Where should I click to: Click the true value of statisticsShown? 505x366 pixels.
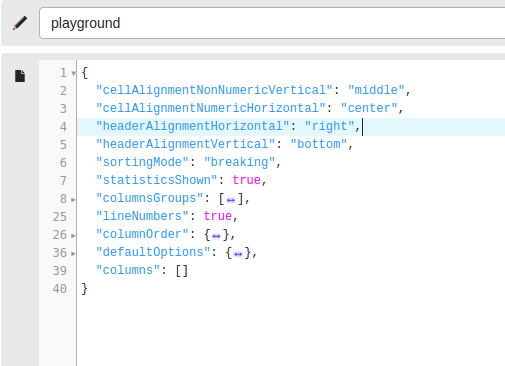pyautogui.click(x=247, y=180)
